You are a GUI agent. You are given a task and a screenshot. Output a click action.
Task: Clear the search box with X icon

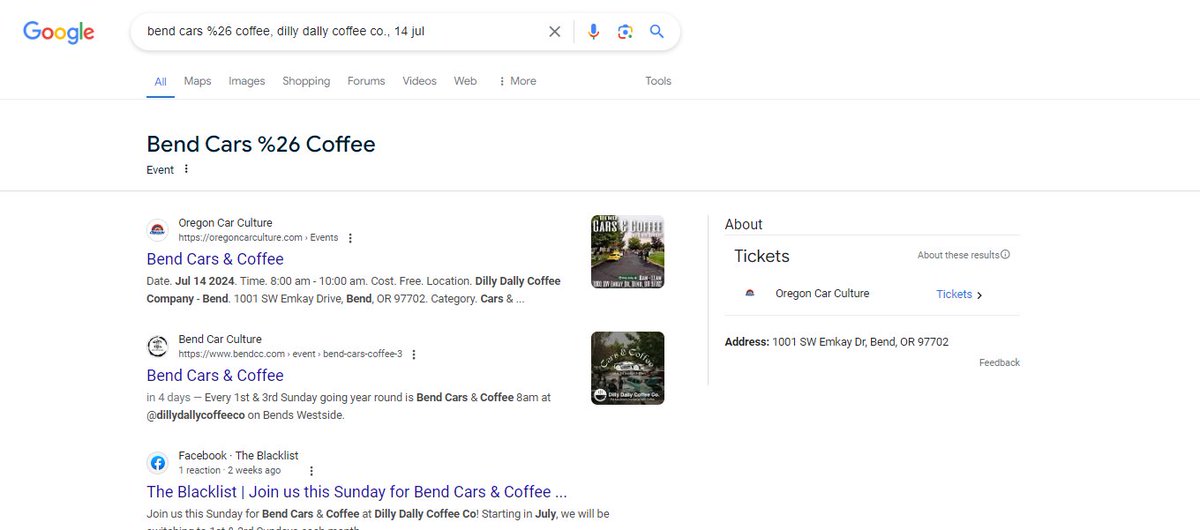coord(555,32)
